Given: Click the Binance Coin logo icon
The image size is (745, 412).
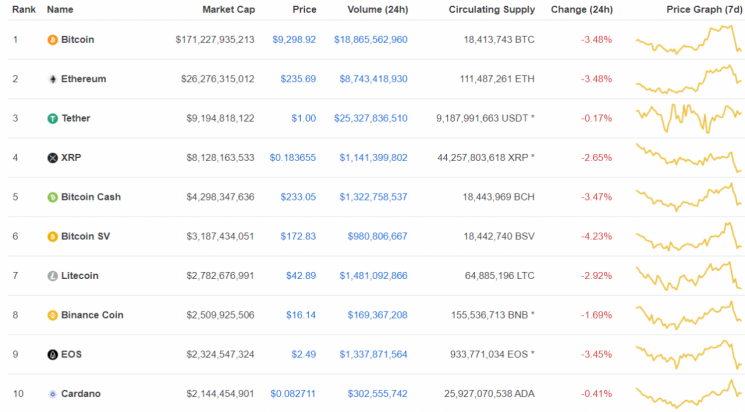Looking at the screenshot, I should coord(52,315).
